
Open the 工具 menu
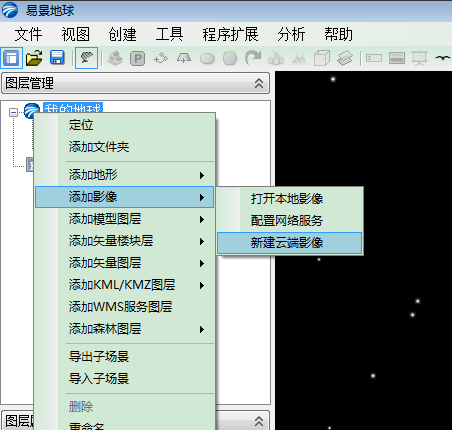[x=169, y=34]
